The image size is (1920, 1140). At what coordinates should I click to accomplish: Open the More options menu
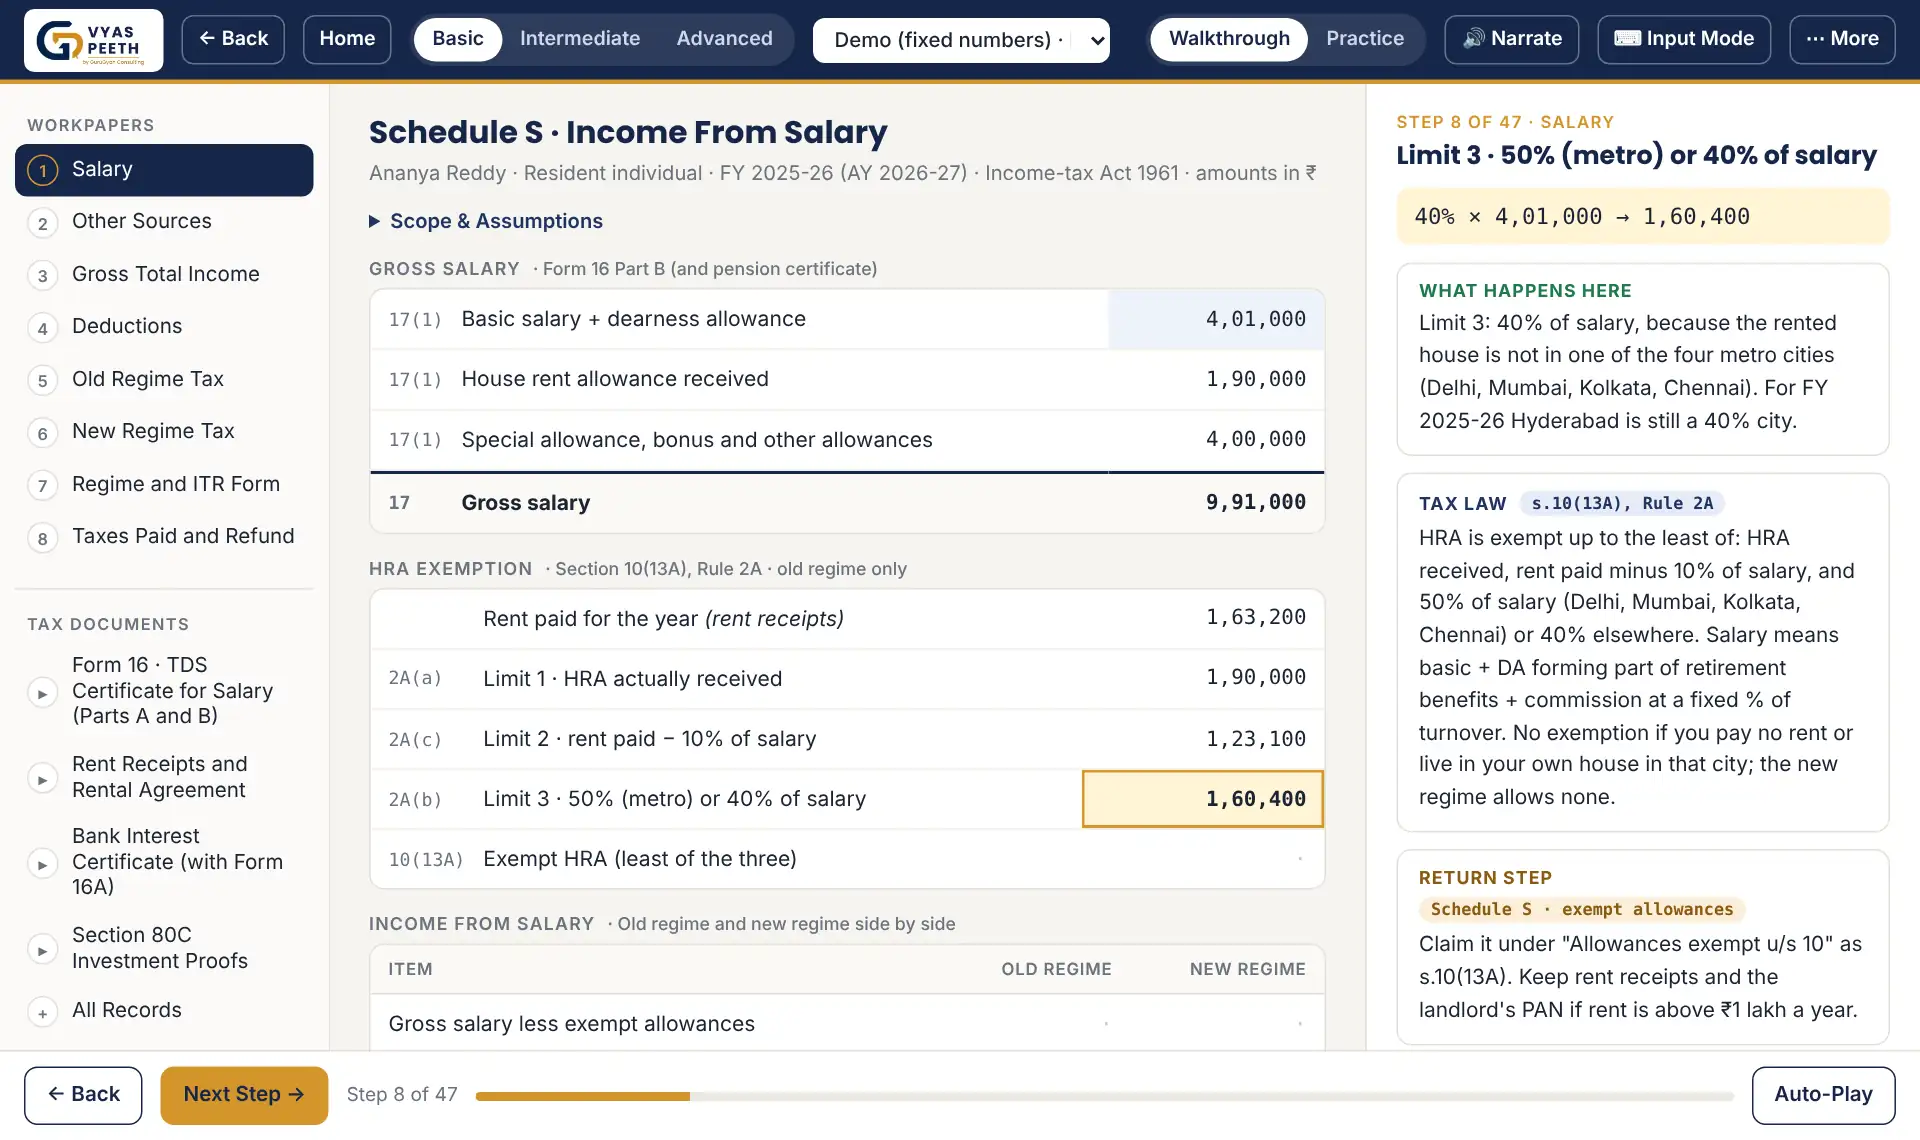point(1842,39)
